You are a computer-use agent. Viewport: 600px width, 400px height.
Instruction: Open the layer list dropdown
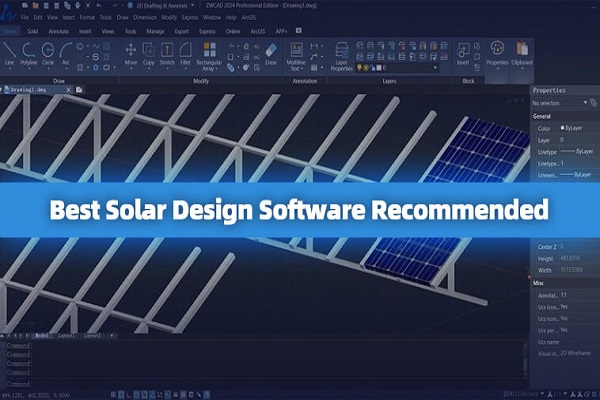435,68
